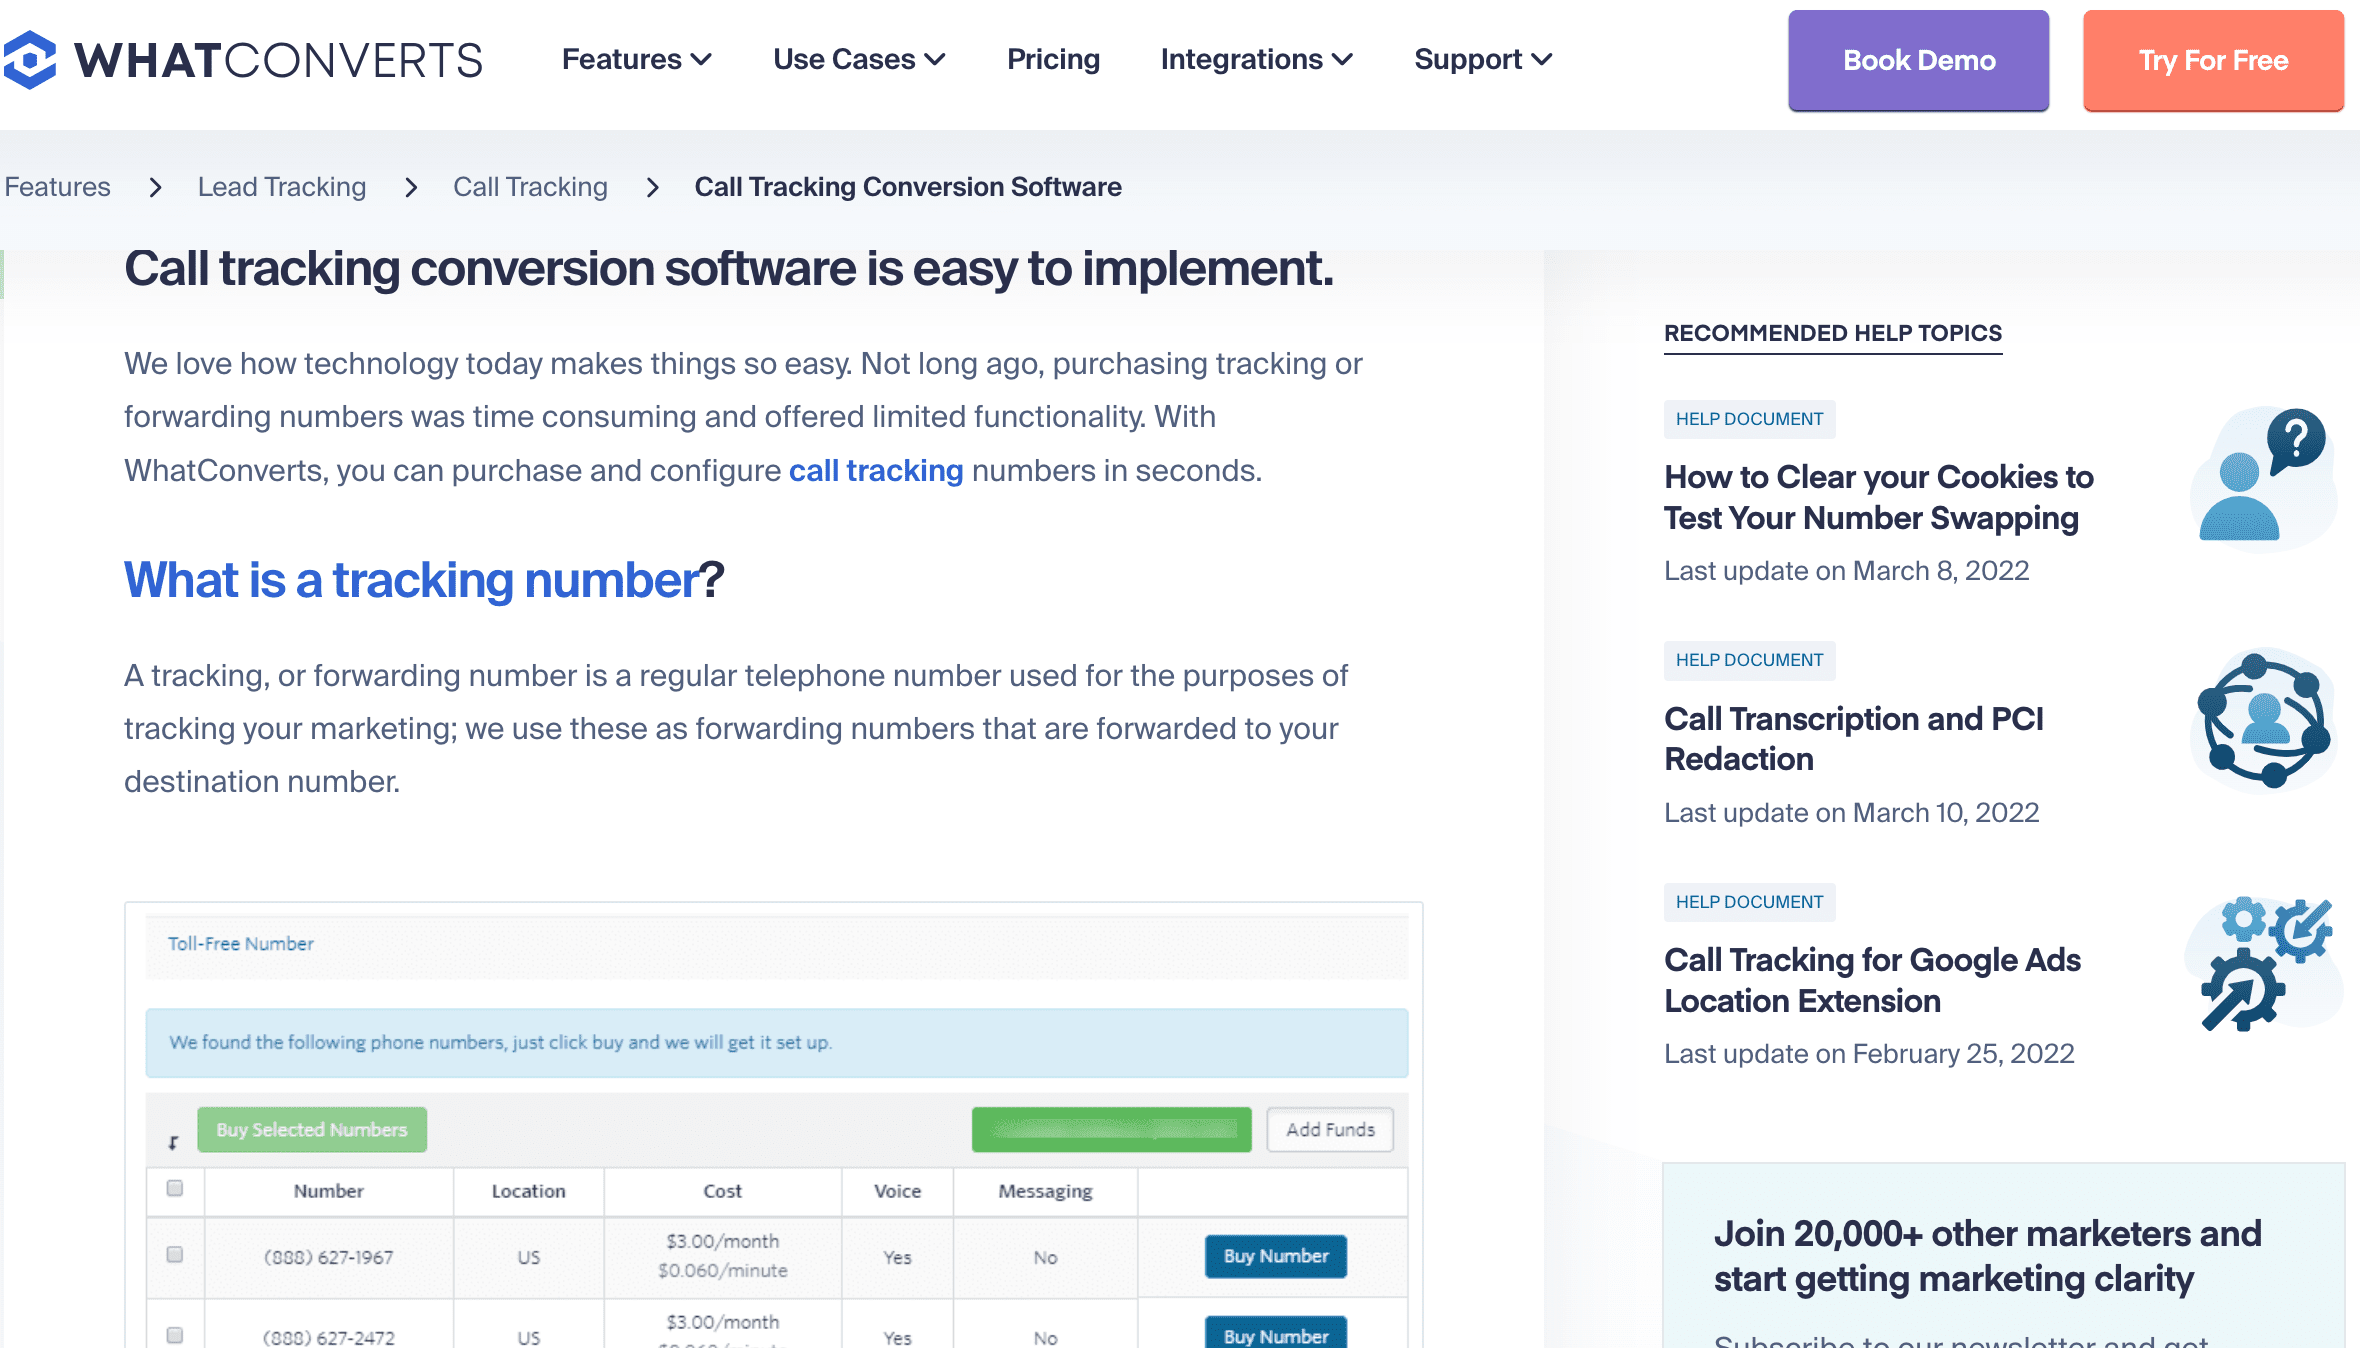Click the phone number (888) 627-1967 cell
The image size is (2360, 1354).
tap(328, 1257)
